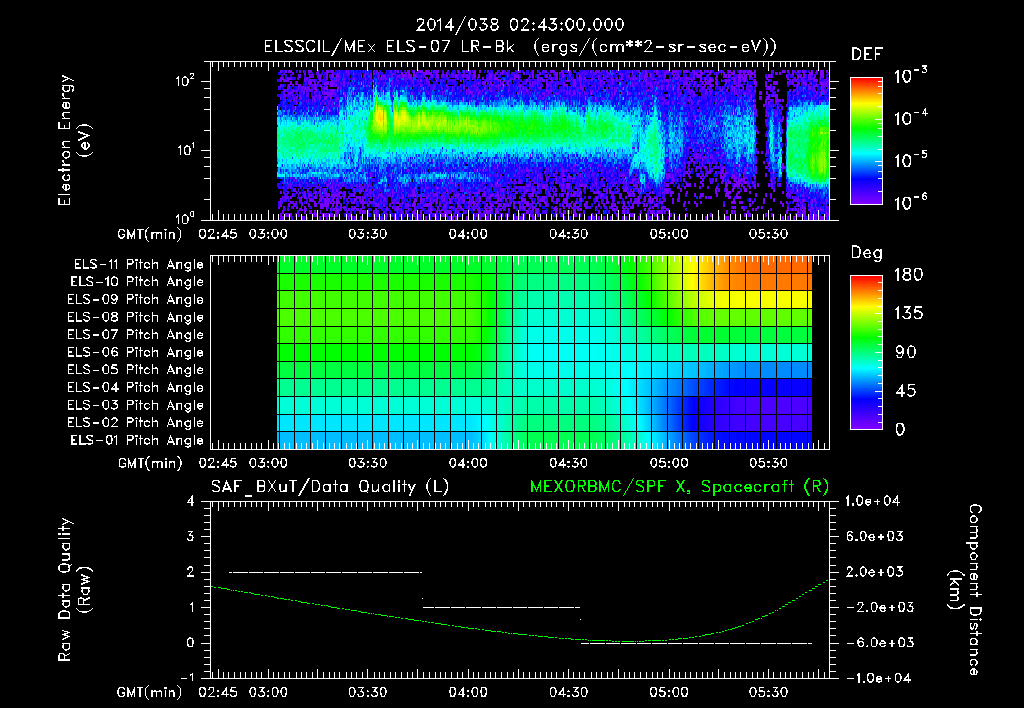Select the ELS-04 Pitch Angle row label
Screen dimensions: 1024x708
pos(136,388)
